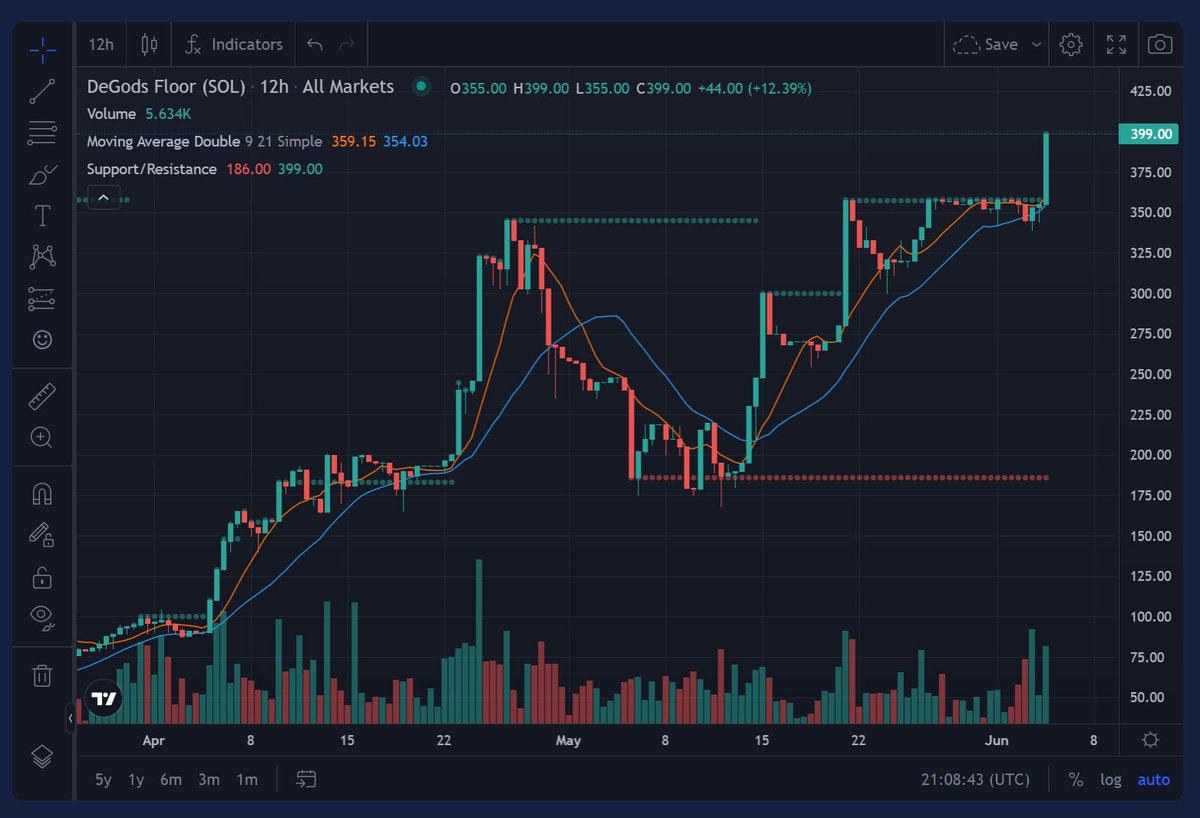Collapse the indicator legend chevron
The height and width of the screenshot is (818, 1200).
(104, 197)
